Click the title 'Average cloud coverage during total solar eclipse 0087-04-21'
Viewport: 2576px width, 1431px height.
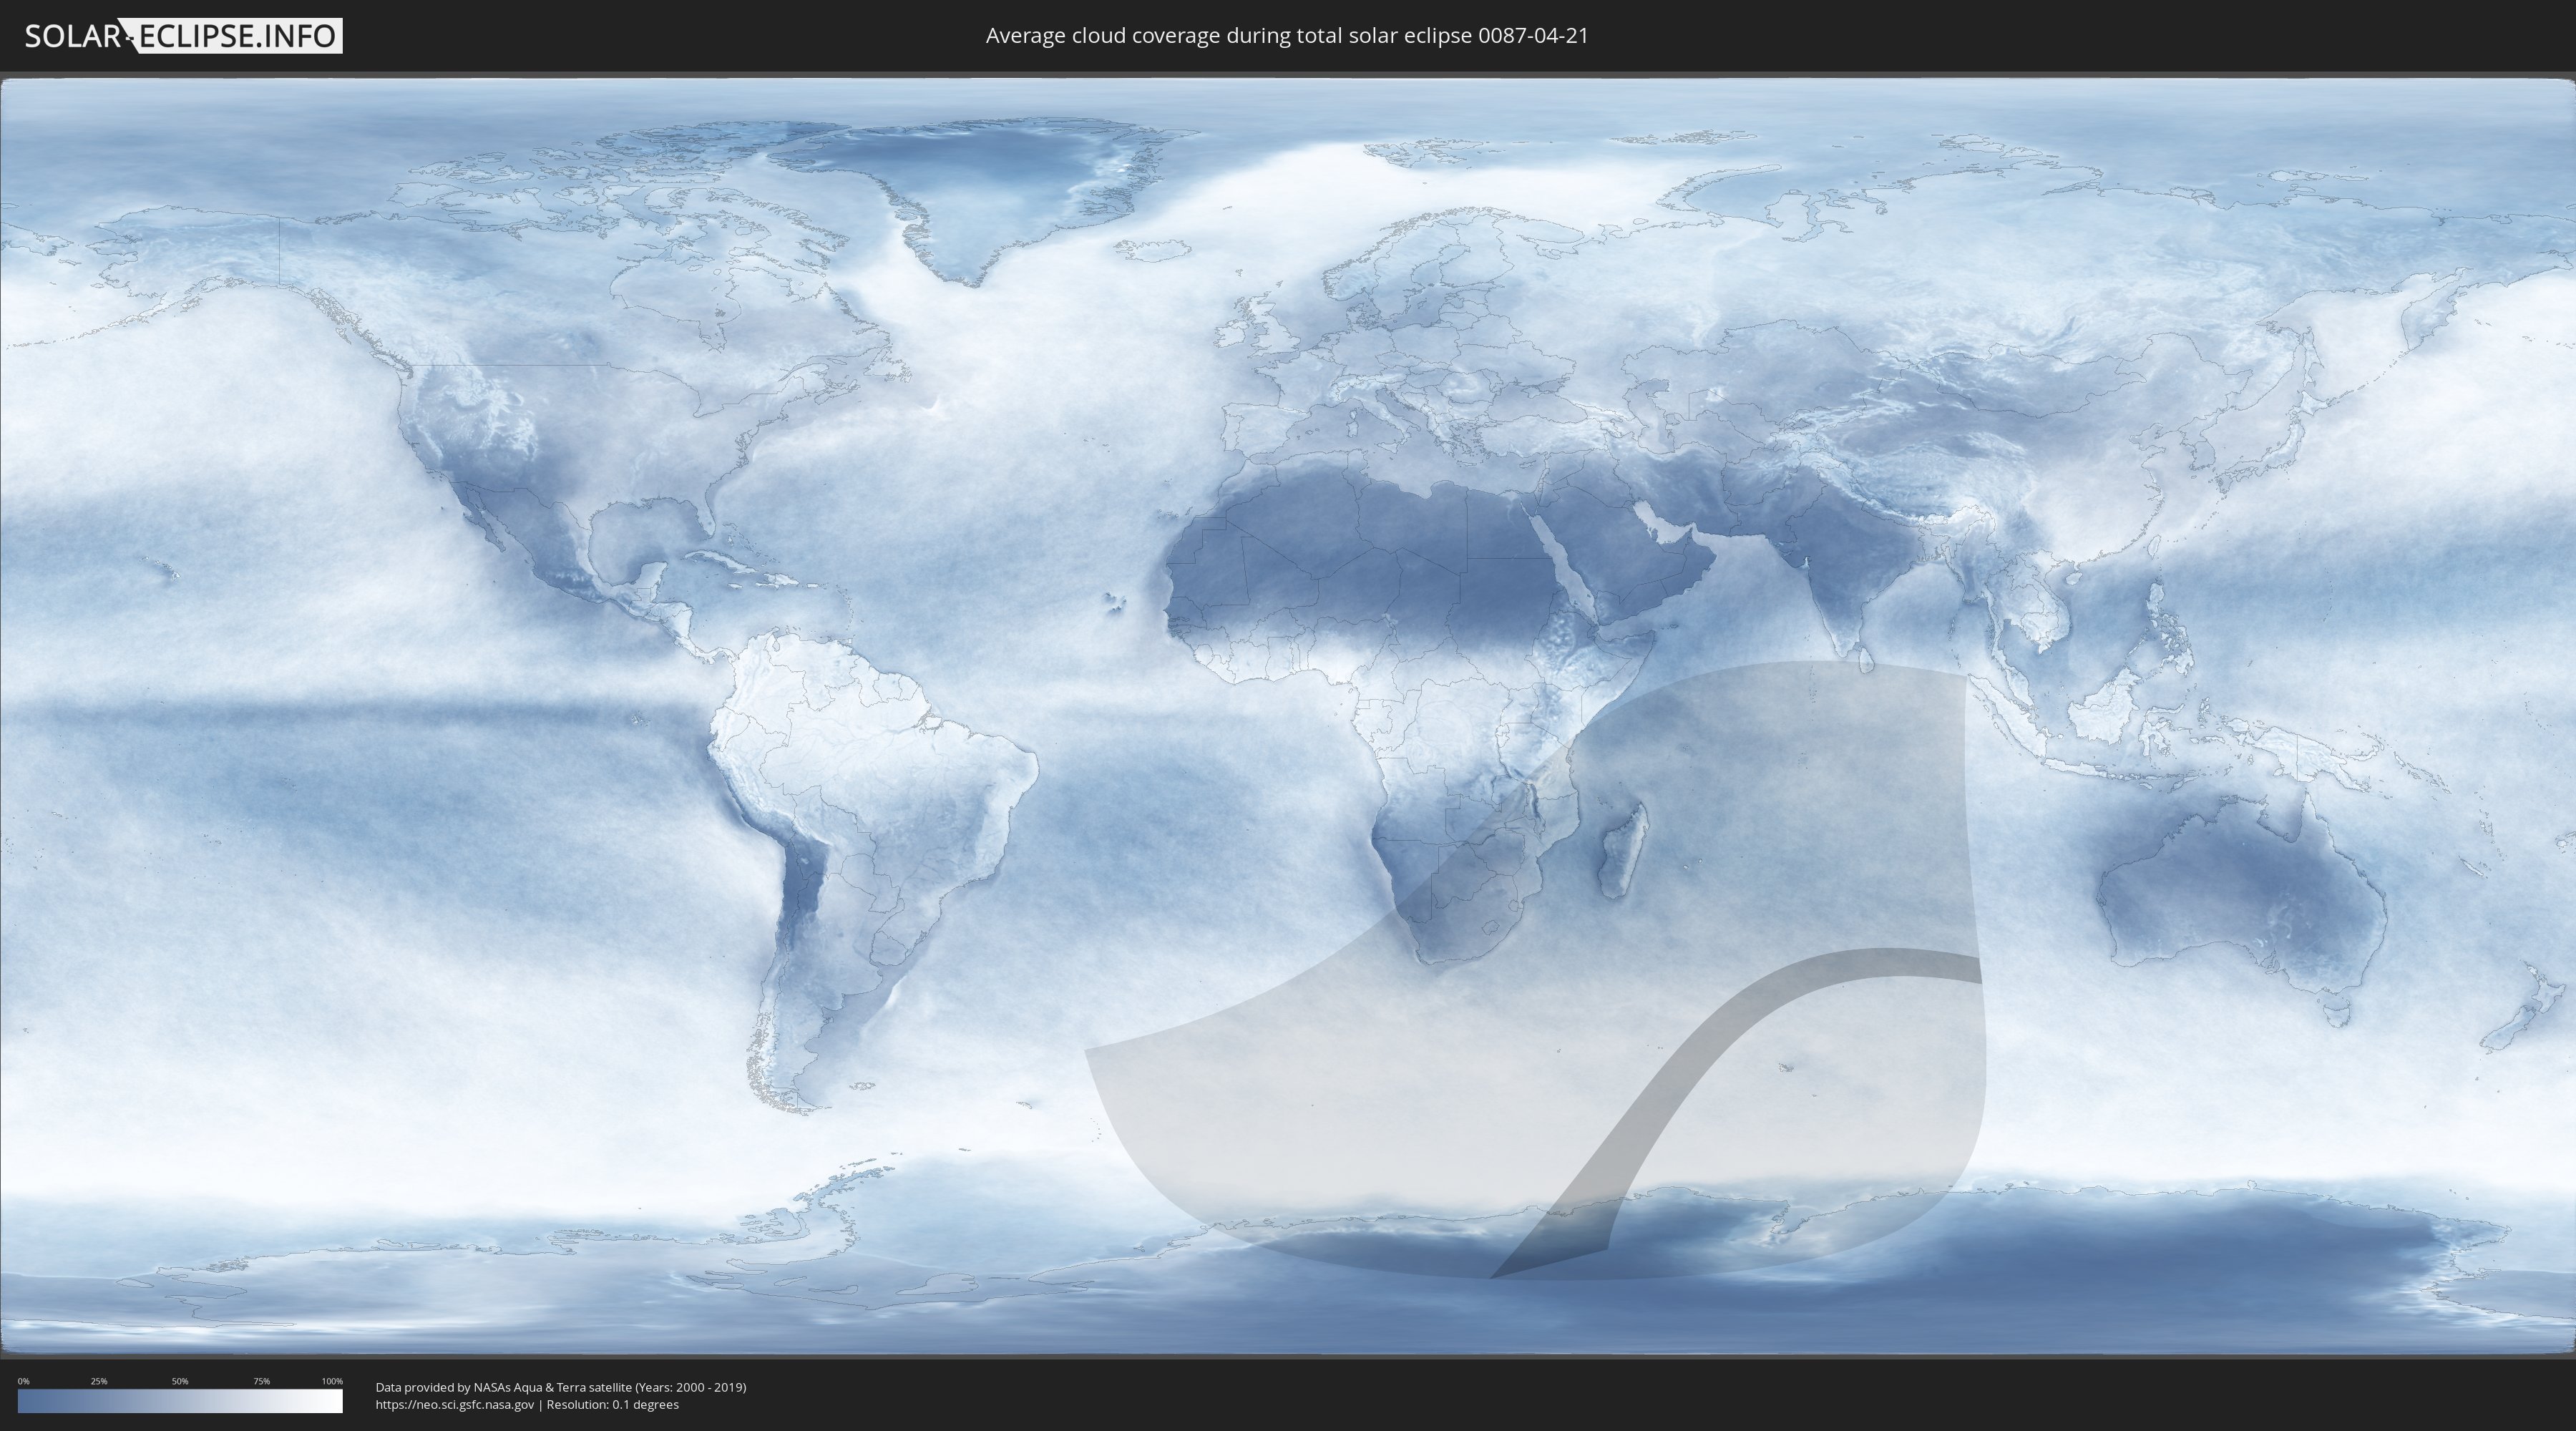point(1287,36)
